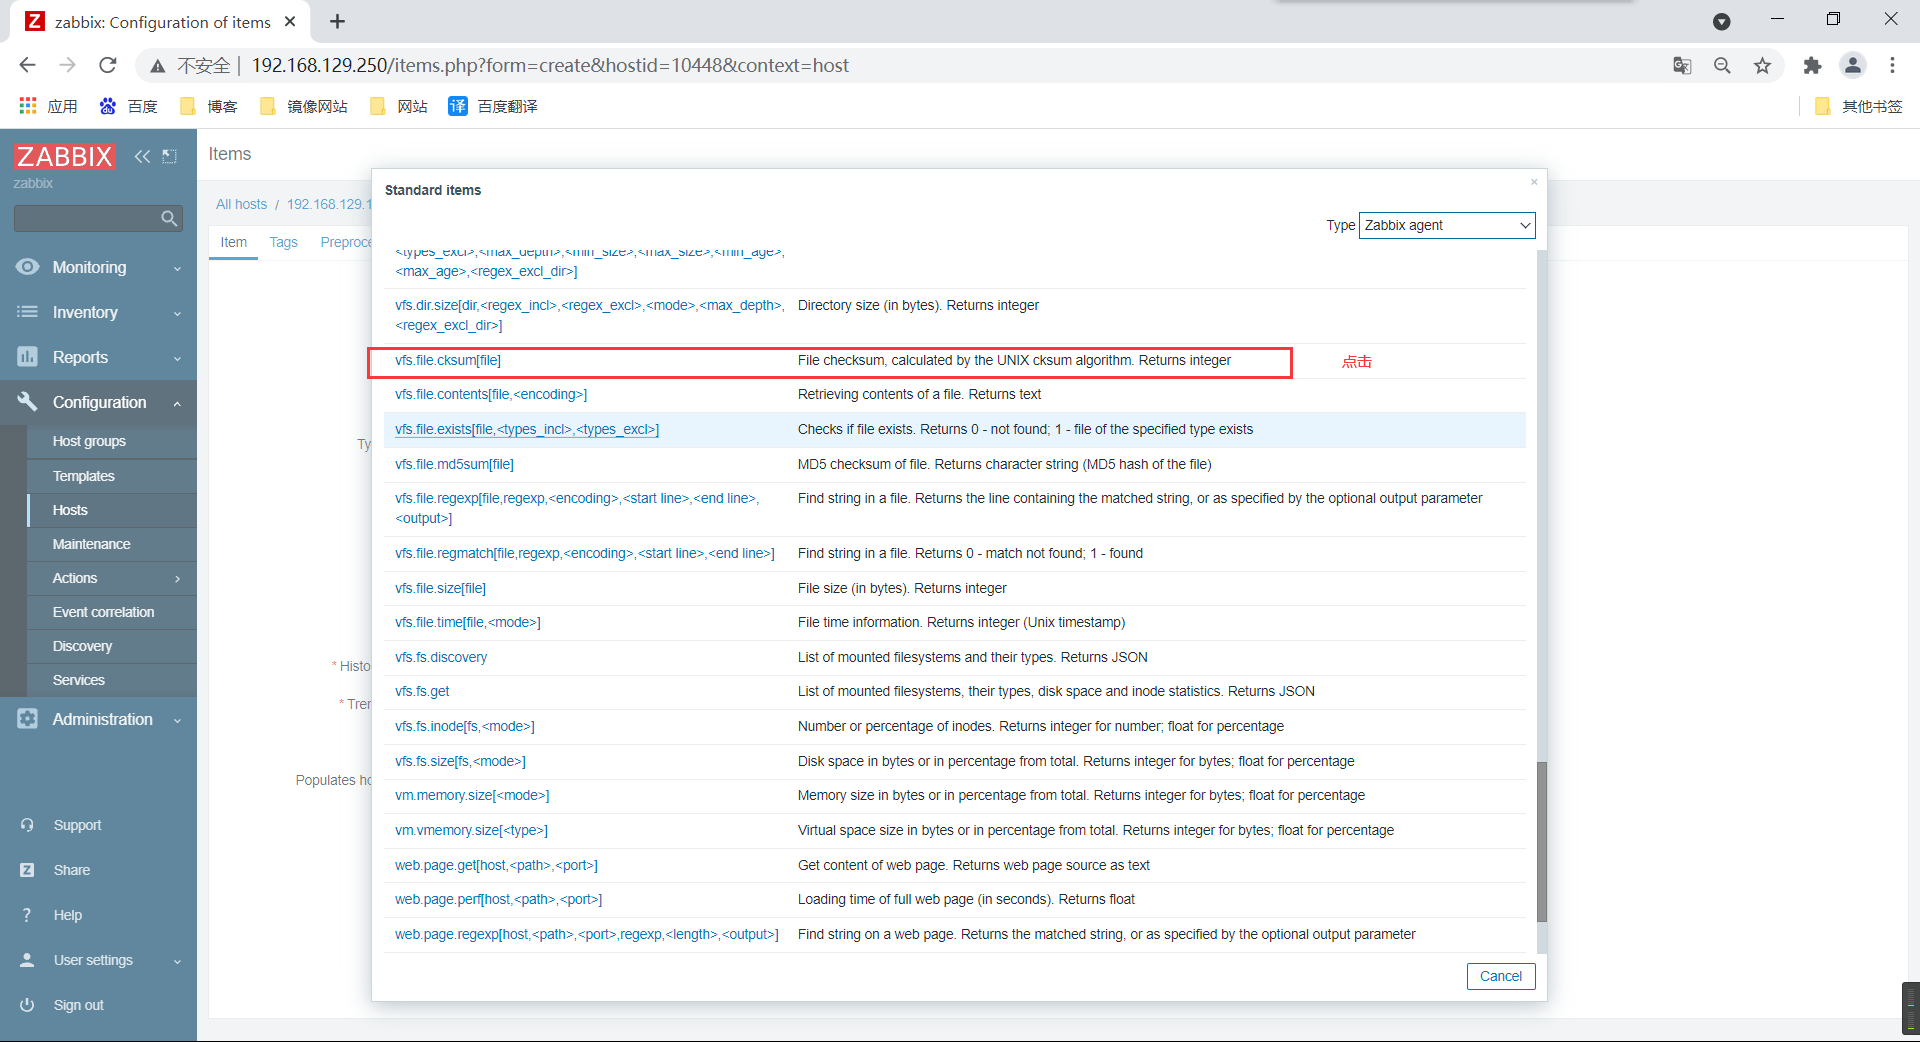Click the Inventory list icon
This screenshot has height=1042, width=1920.
28,312
